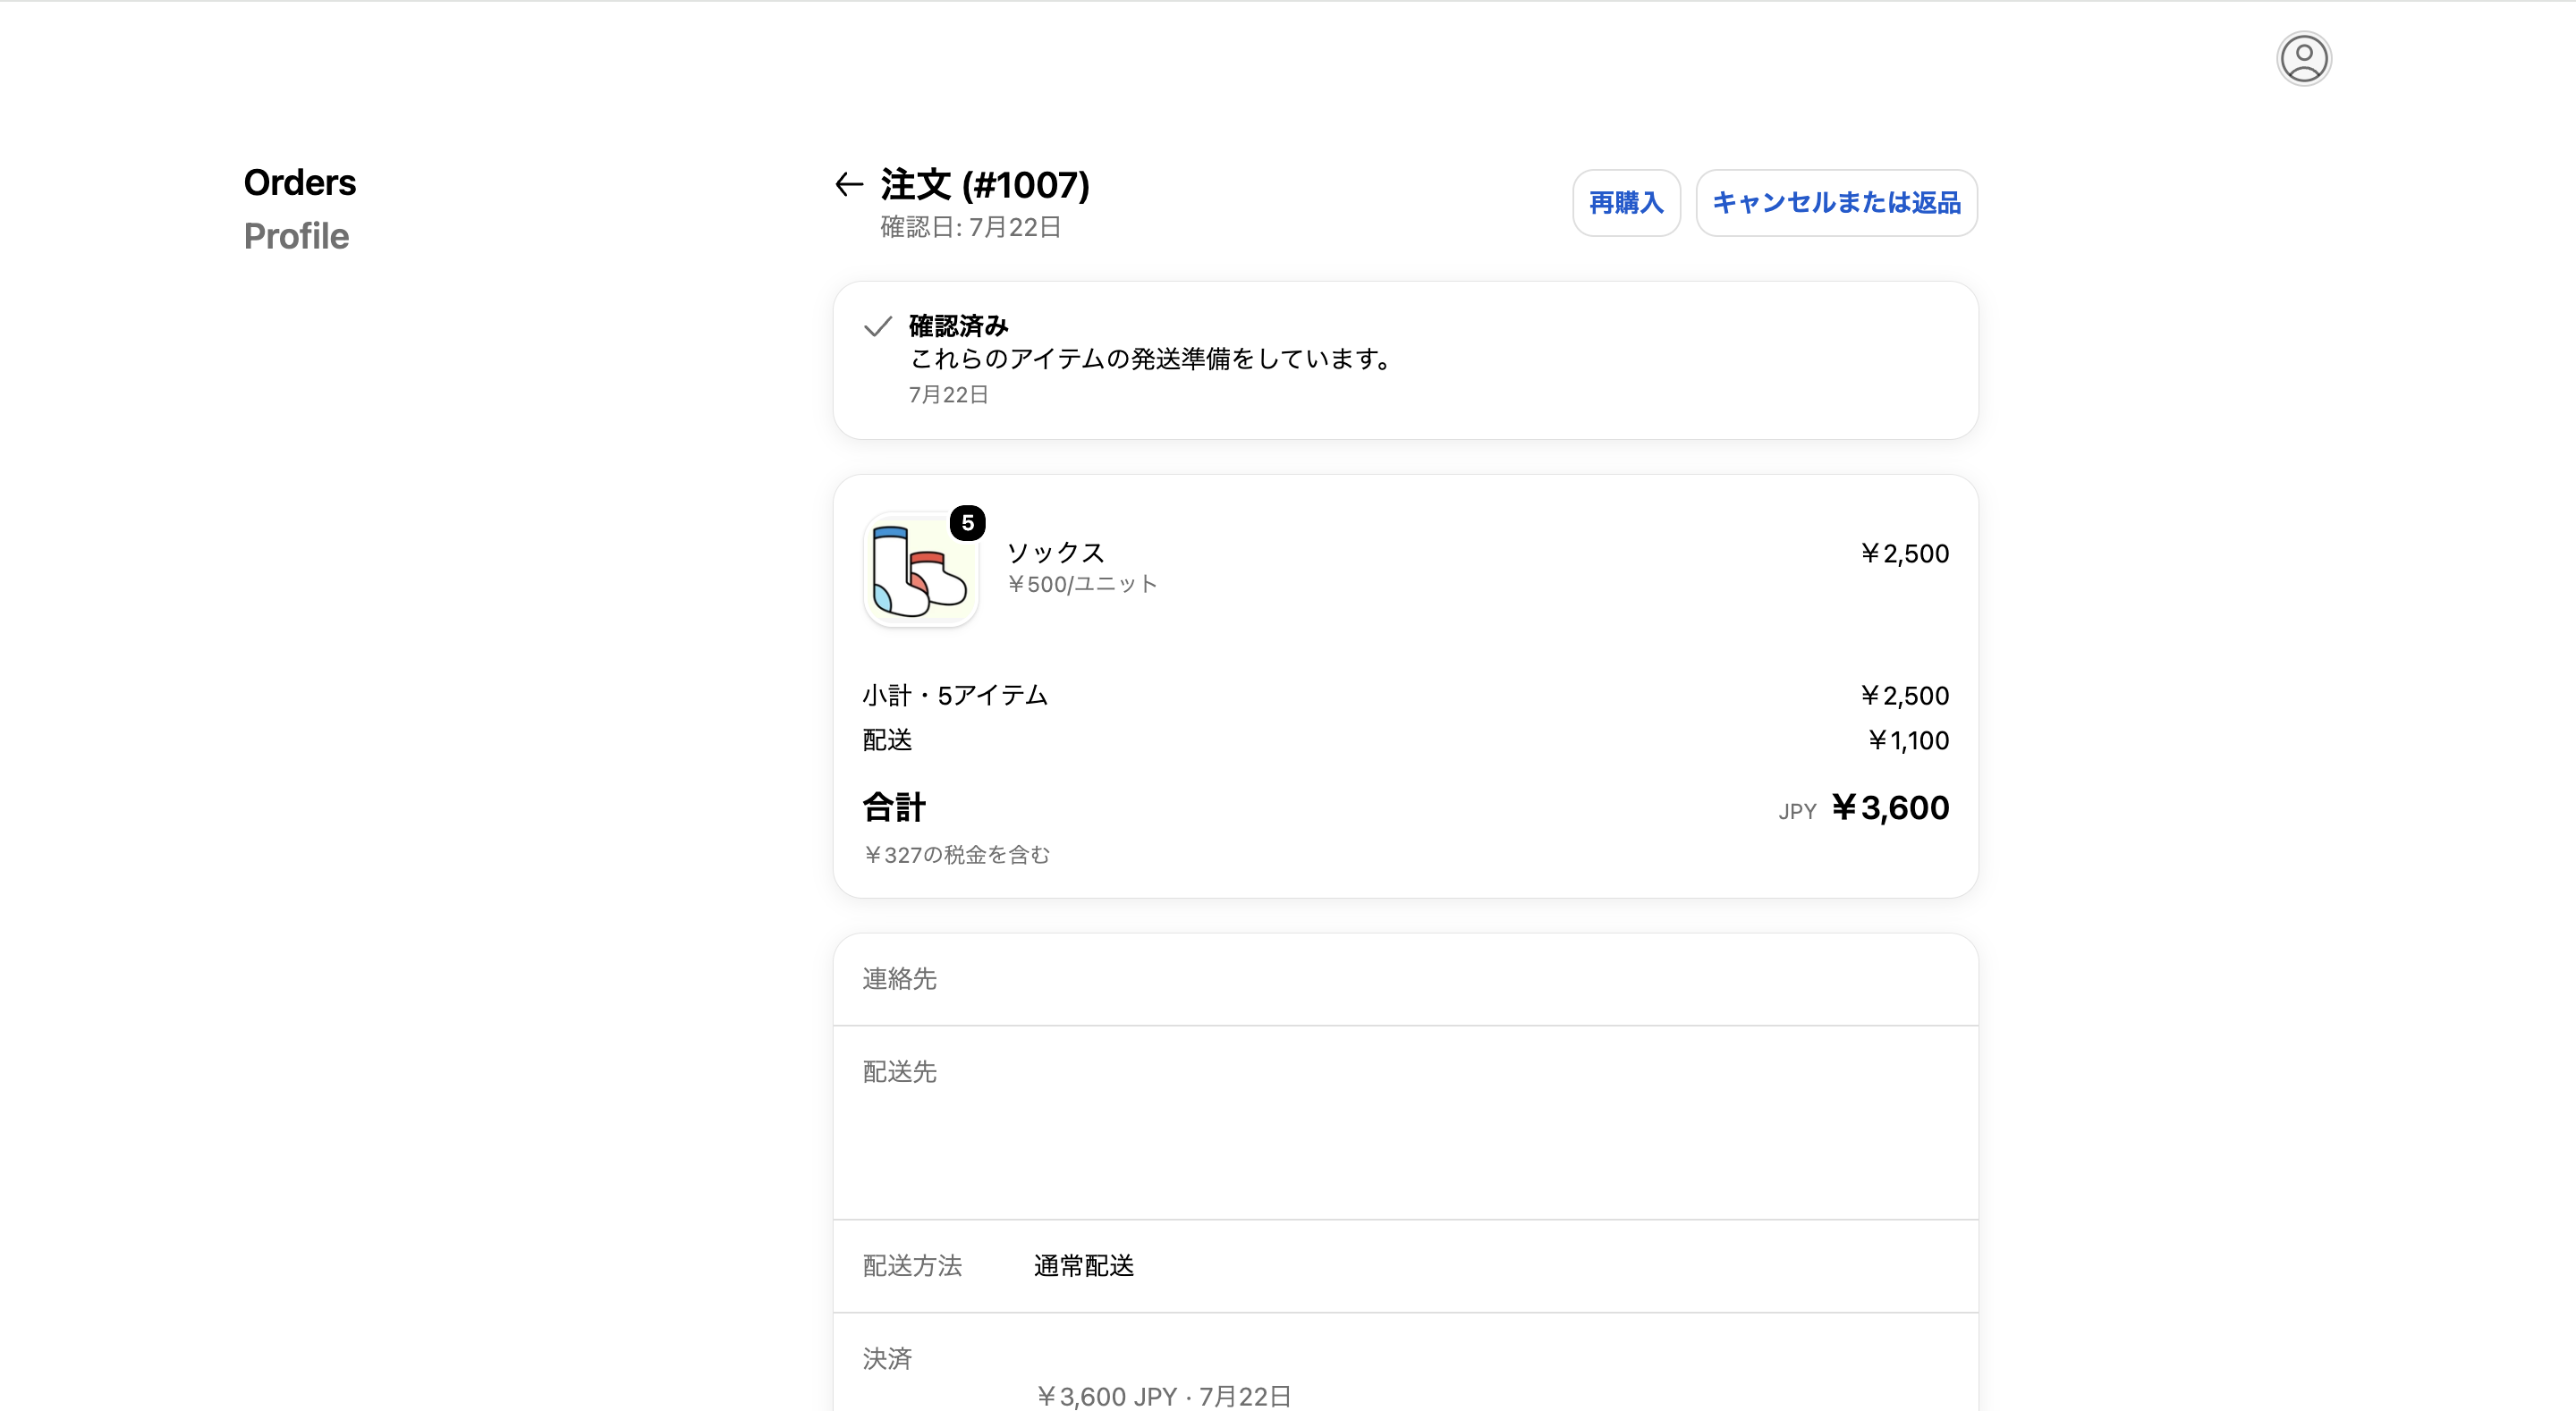This screenshot has height=1411, width=2576.
Task: Select the 決済 payment label
Action: tap(887, 1359)
